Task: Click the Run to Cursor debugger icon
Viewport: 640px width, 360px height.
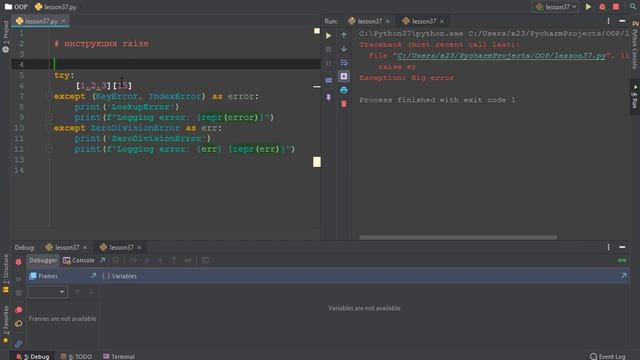Action: click(x=188, y=260)
